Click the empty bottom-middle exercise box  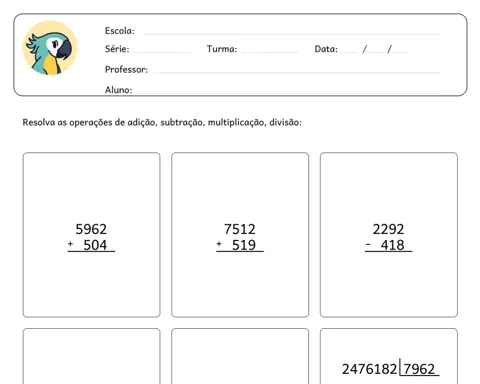[240, 356]
